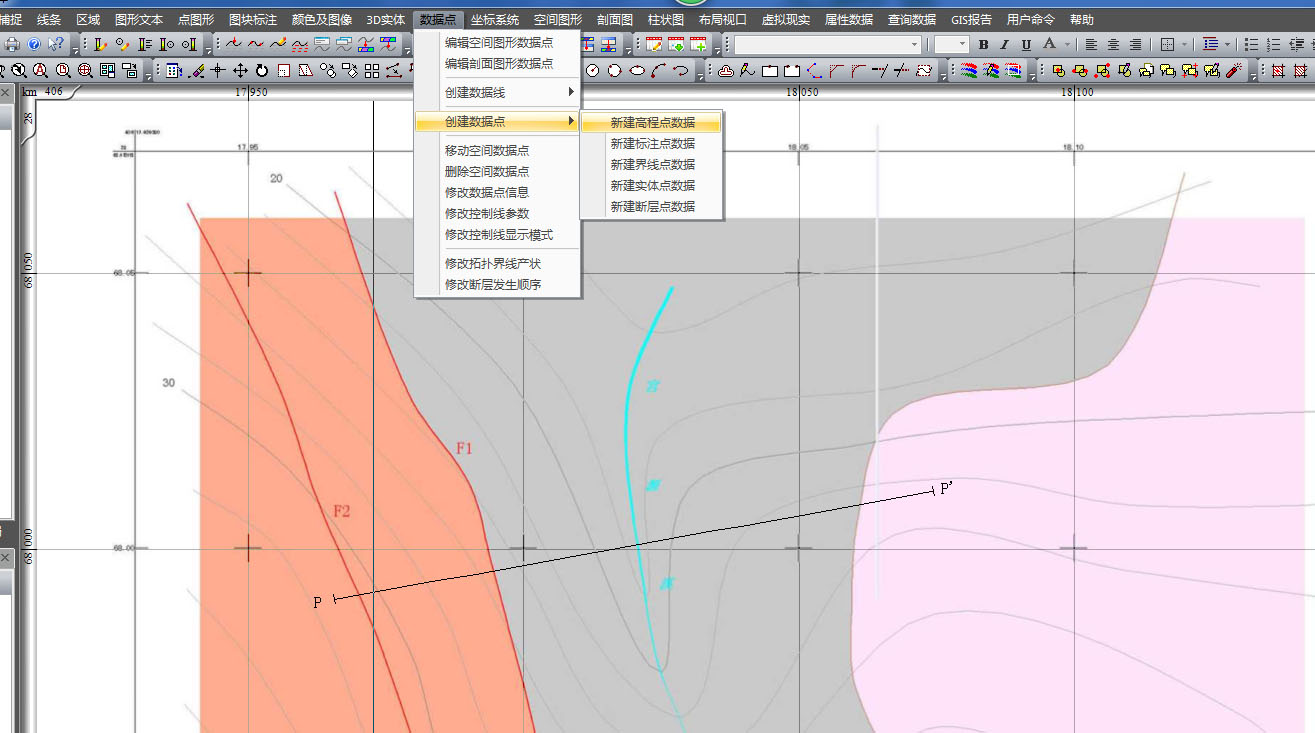Choose 修改控制线参数 from the menu
This screenshot has width=1315, height=733.
click(x=498, y=213)
